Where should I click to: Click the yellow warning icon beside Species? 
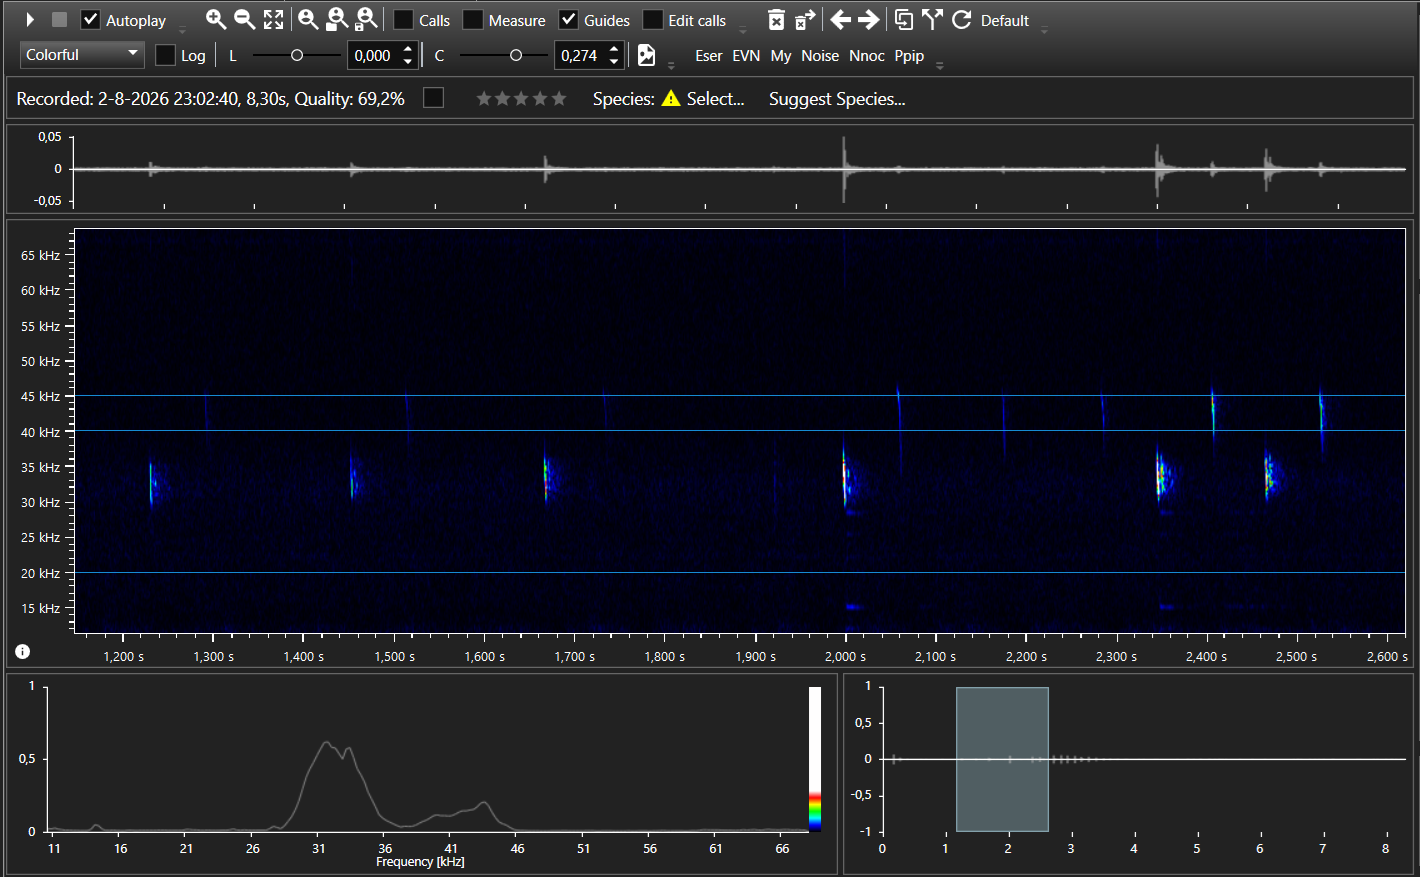[671, 98]
